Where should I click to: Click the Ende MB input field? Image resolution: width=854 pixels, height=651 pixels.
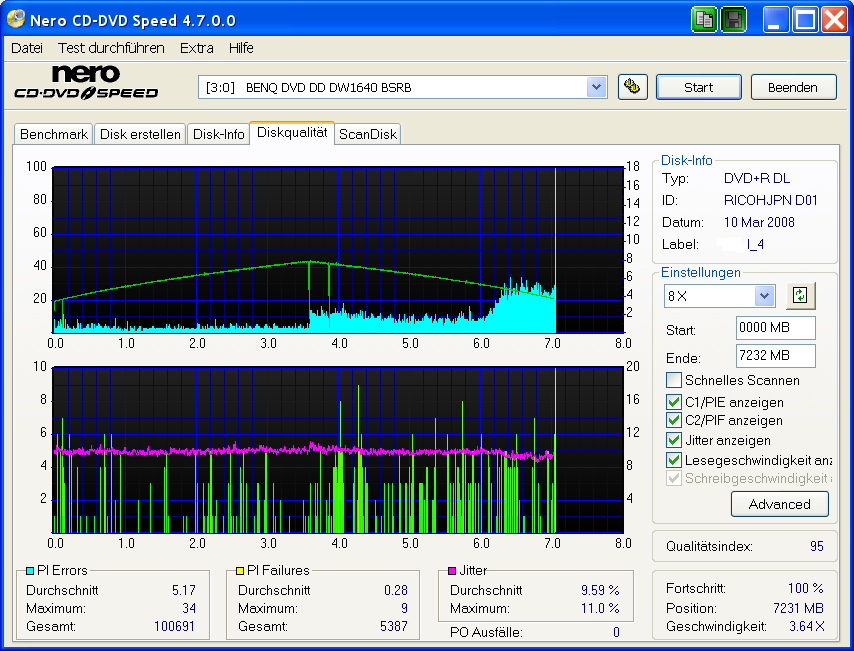click(x=775, y=356)
